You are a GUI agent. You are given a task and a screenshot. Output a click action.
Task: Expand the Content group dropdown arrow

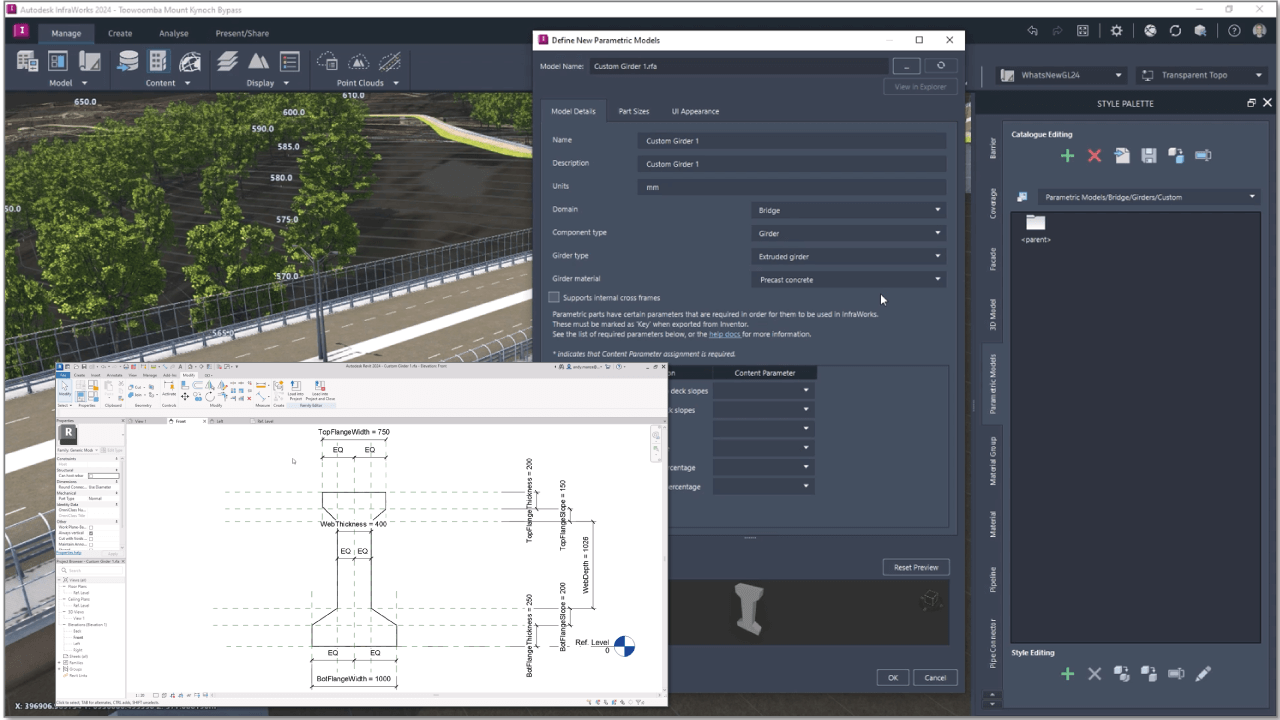189,84
